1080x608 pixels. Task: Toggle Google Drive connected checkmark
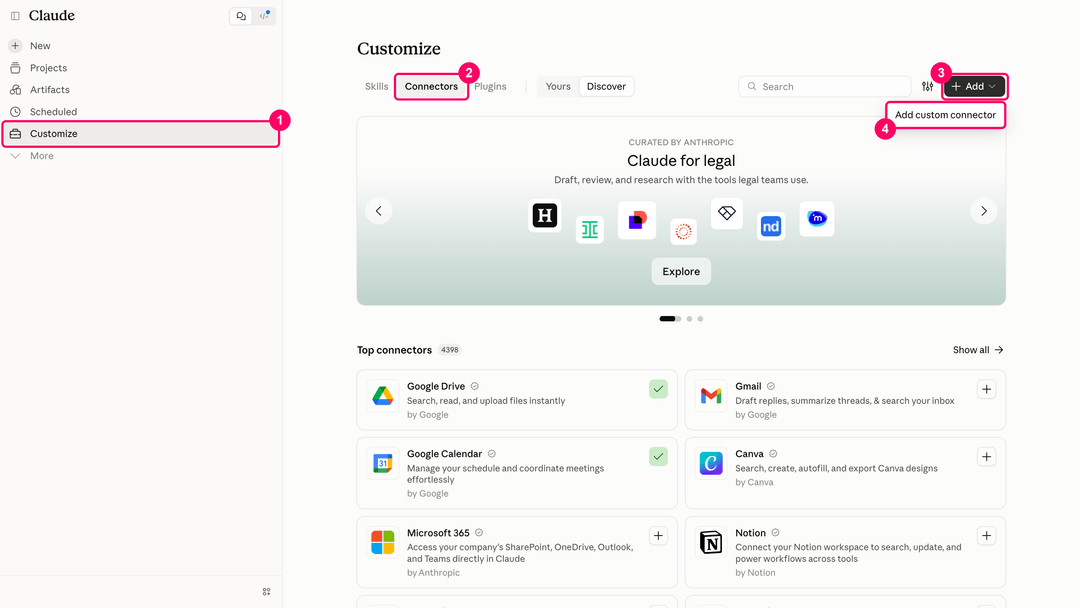[x=658, y=389]
